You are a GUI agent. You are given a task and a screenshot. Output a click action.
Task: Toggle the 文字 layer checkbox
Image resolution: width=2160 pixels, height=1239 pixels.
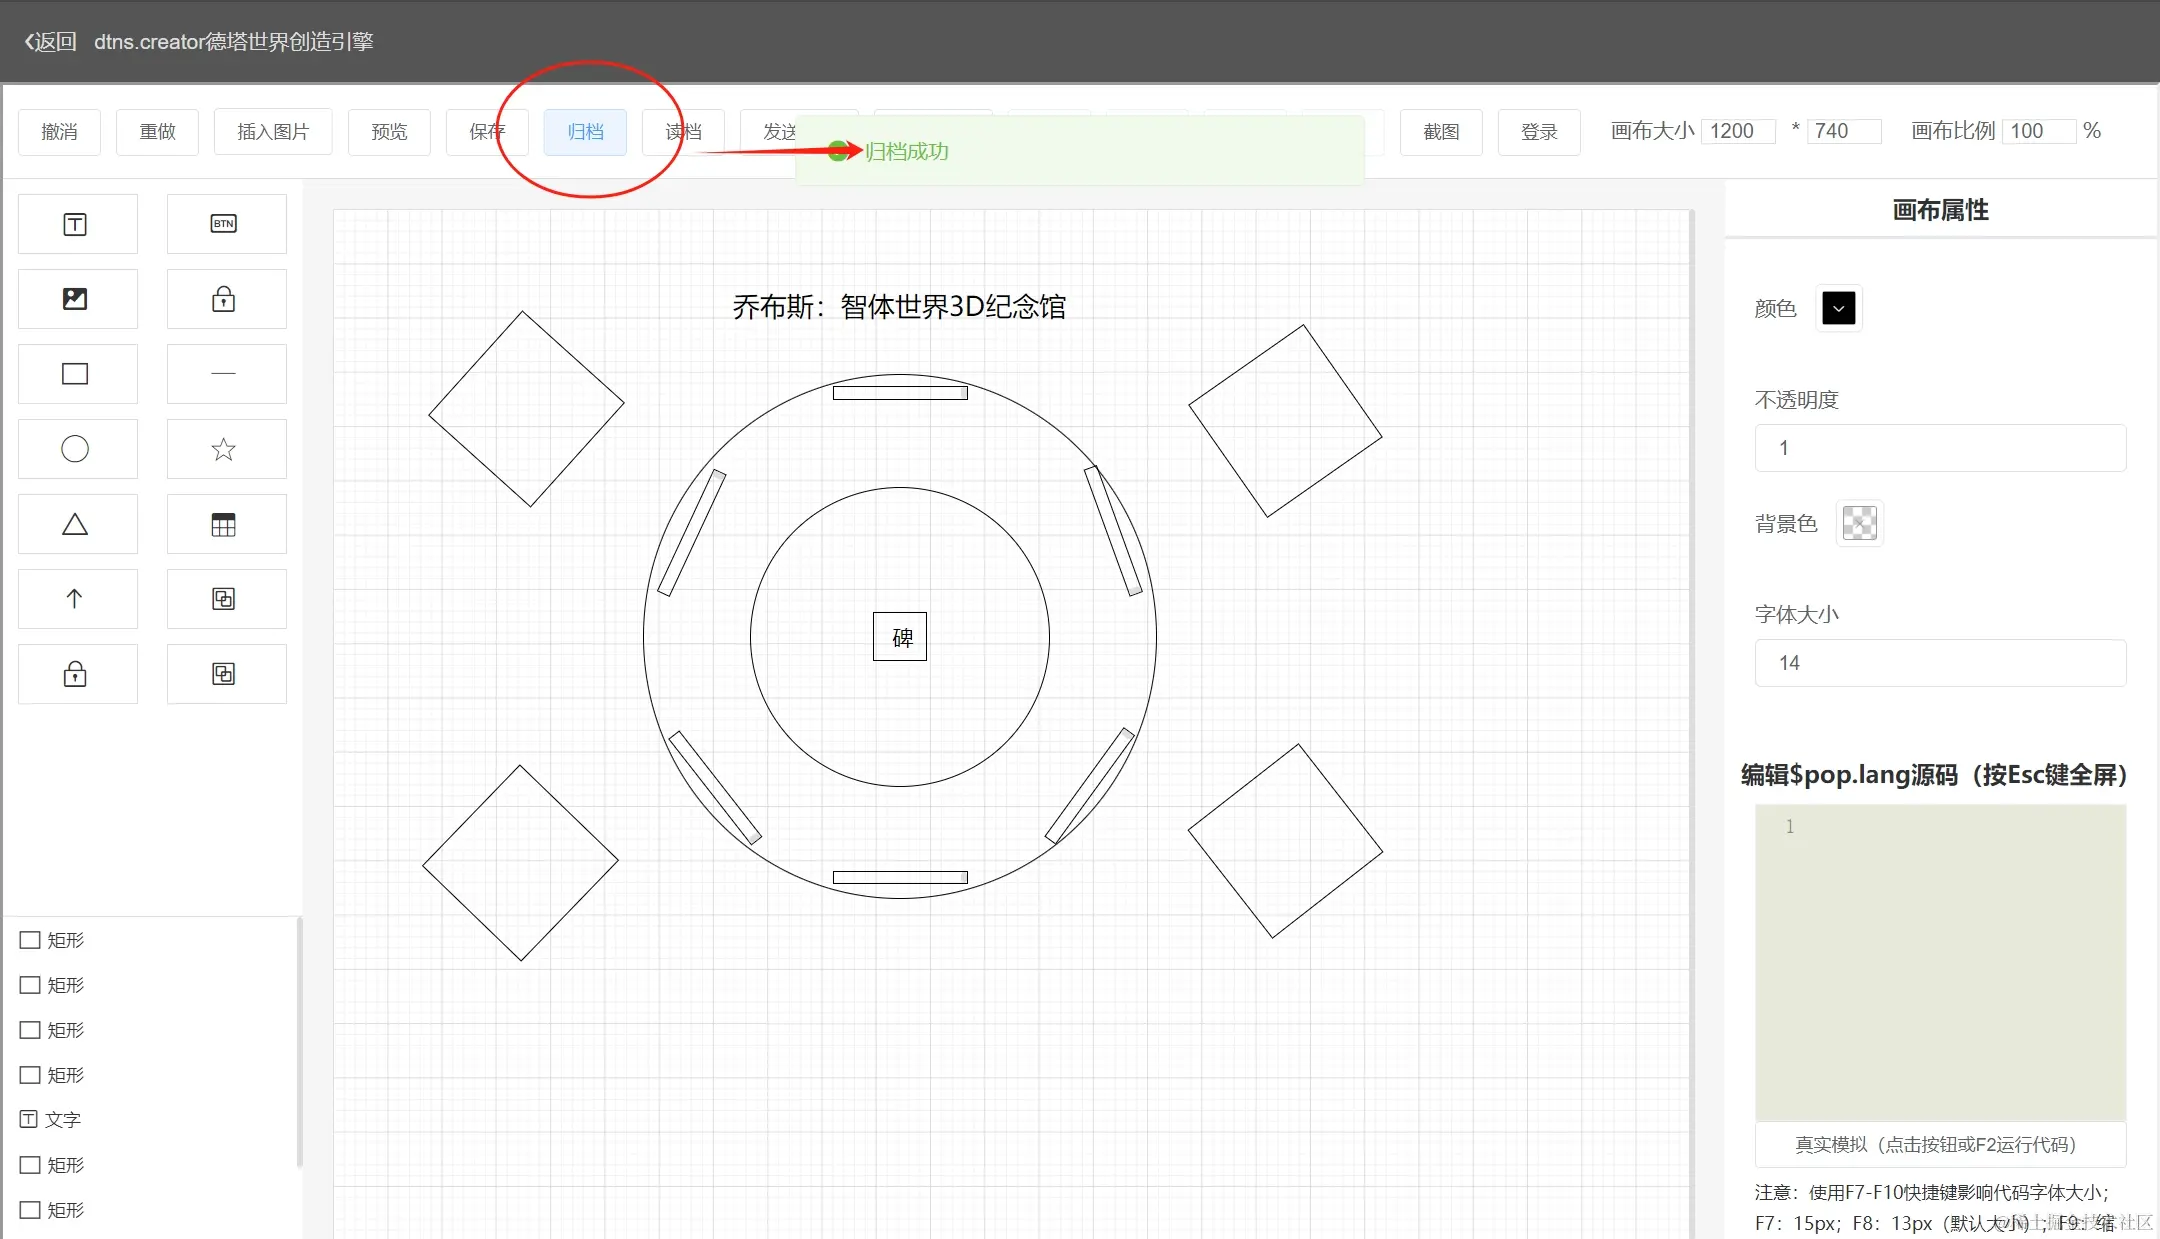[30, 1119]
